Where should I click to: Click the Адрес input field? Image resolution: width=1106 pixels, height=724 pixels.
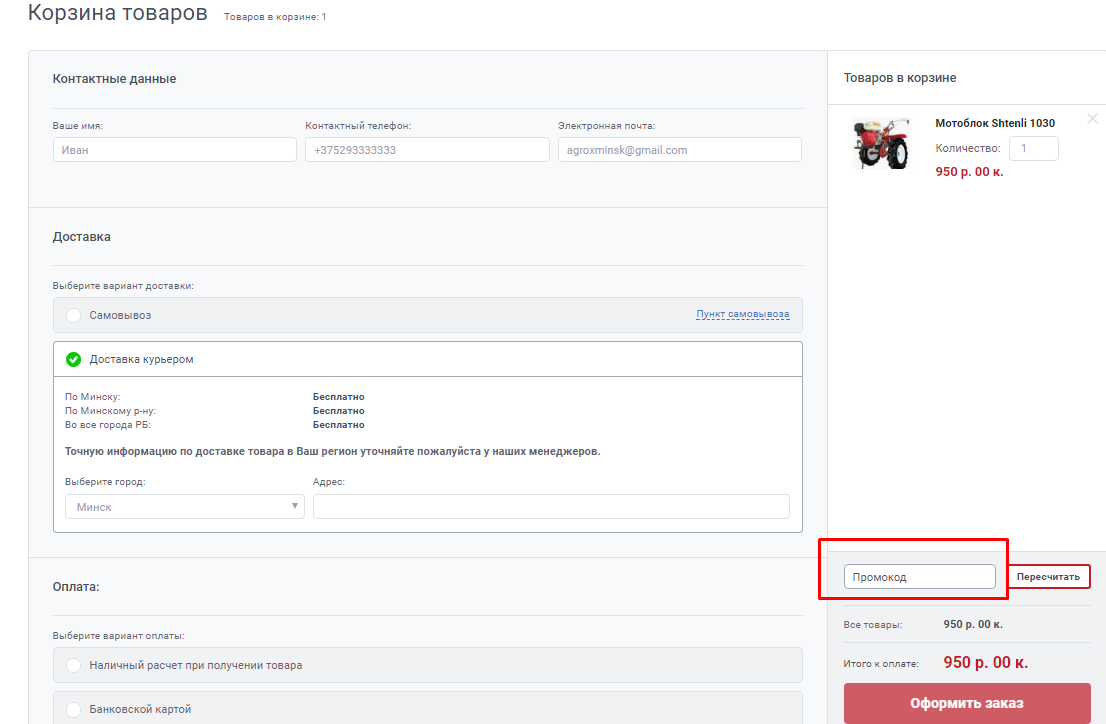click(x=551, y=507)
